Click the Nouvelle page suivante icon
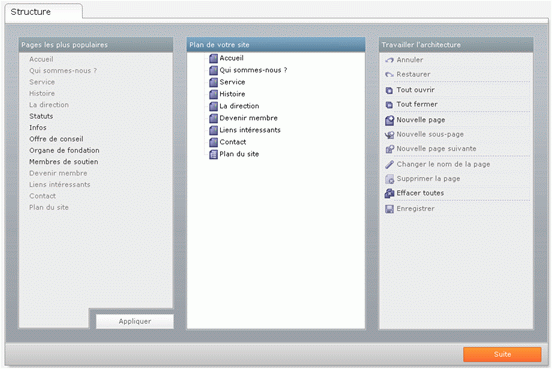 389,149
